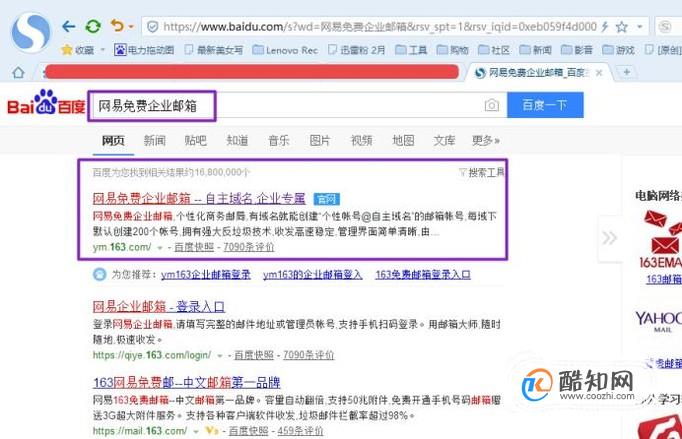Click camera image-search icon
Image resolution: width=682 pixels, height=439 pixels.
pyautogui.click(x=491, y=105)
